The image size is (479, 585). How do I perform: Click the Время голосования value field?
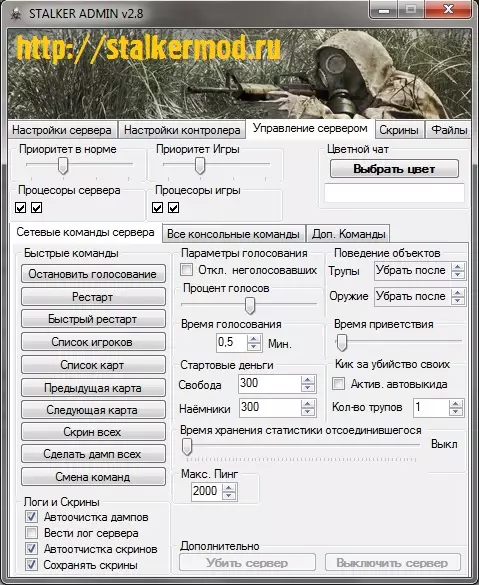coord(231,342)
